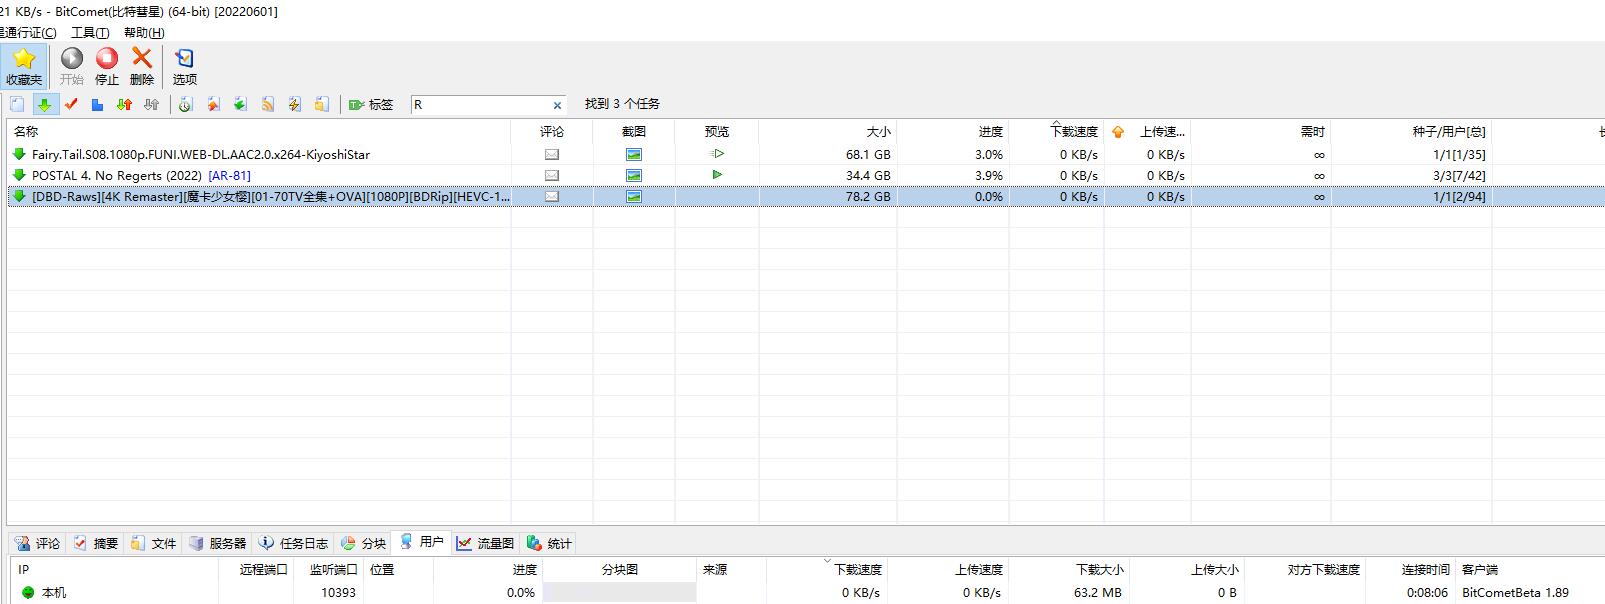
Task: Click the lightning bolt document icon
Action: pos(294,104)
